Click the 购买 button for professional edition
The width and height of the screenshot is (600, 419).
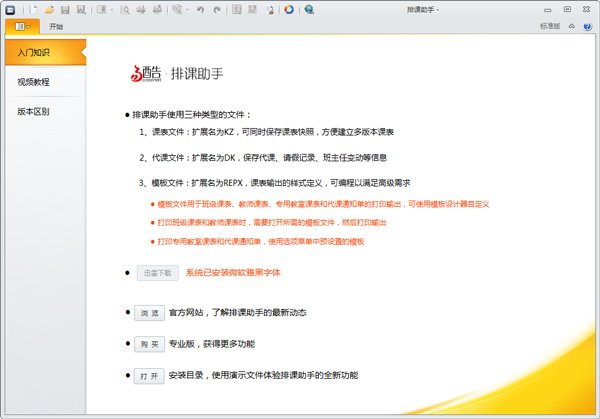[150, 344]
